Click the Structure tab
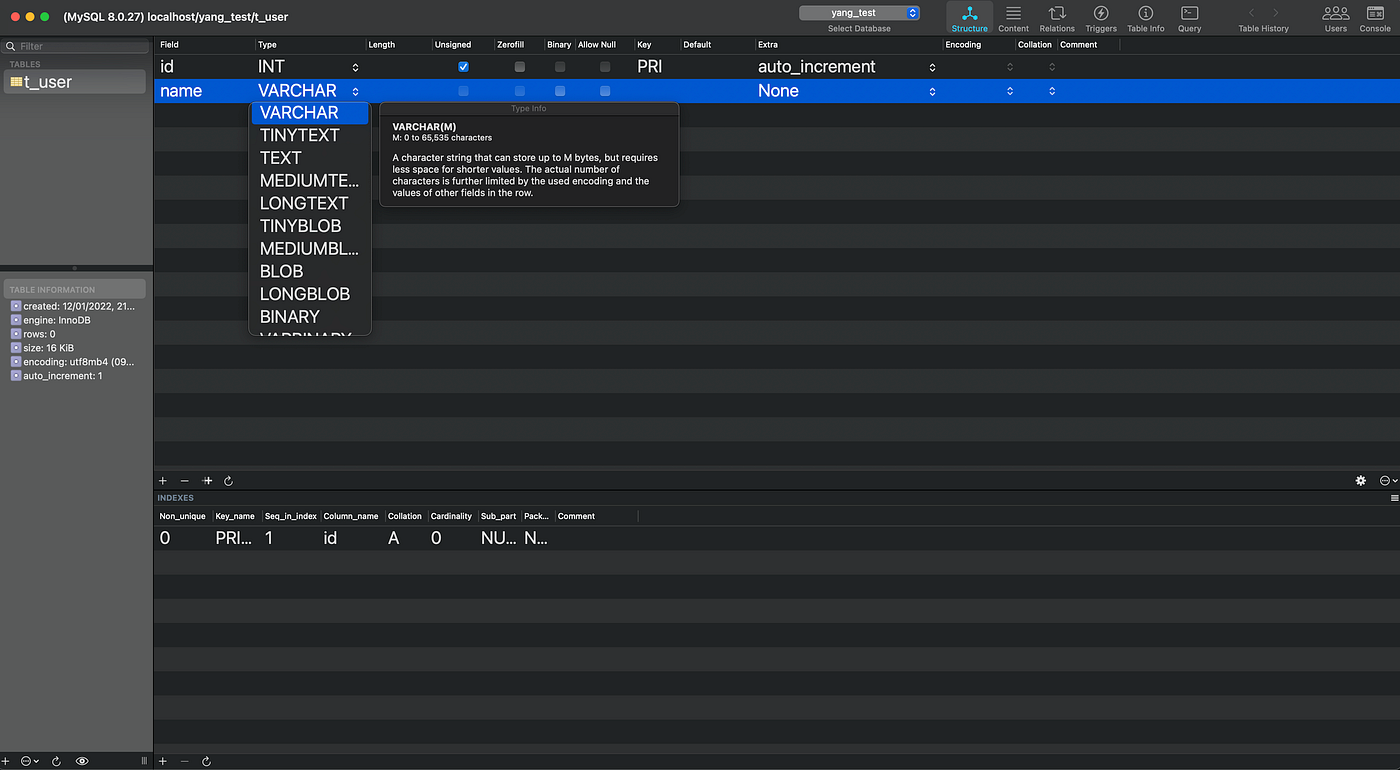The width and height of the screenshot is (1400, 770). 969,17
